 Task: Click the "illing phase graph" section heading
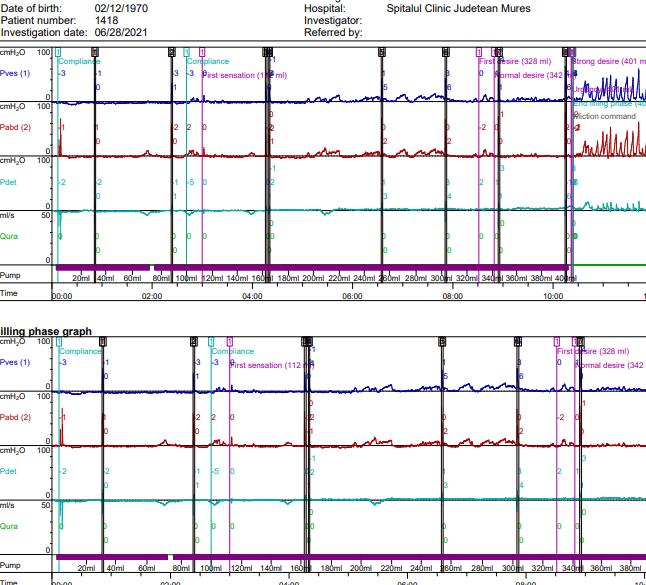pyautogui.click(x=46, y=331)
